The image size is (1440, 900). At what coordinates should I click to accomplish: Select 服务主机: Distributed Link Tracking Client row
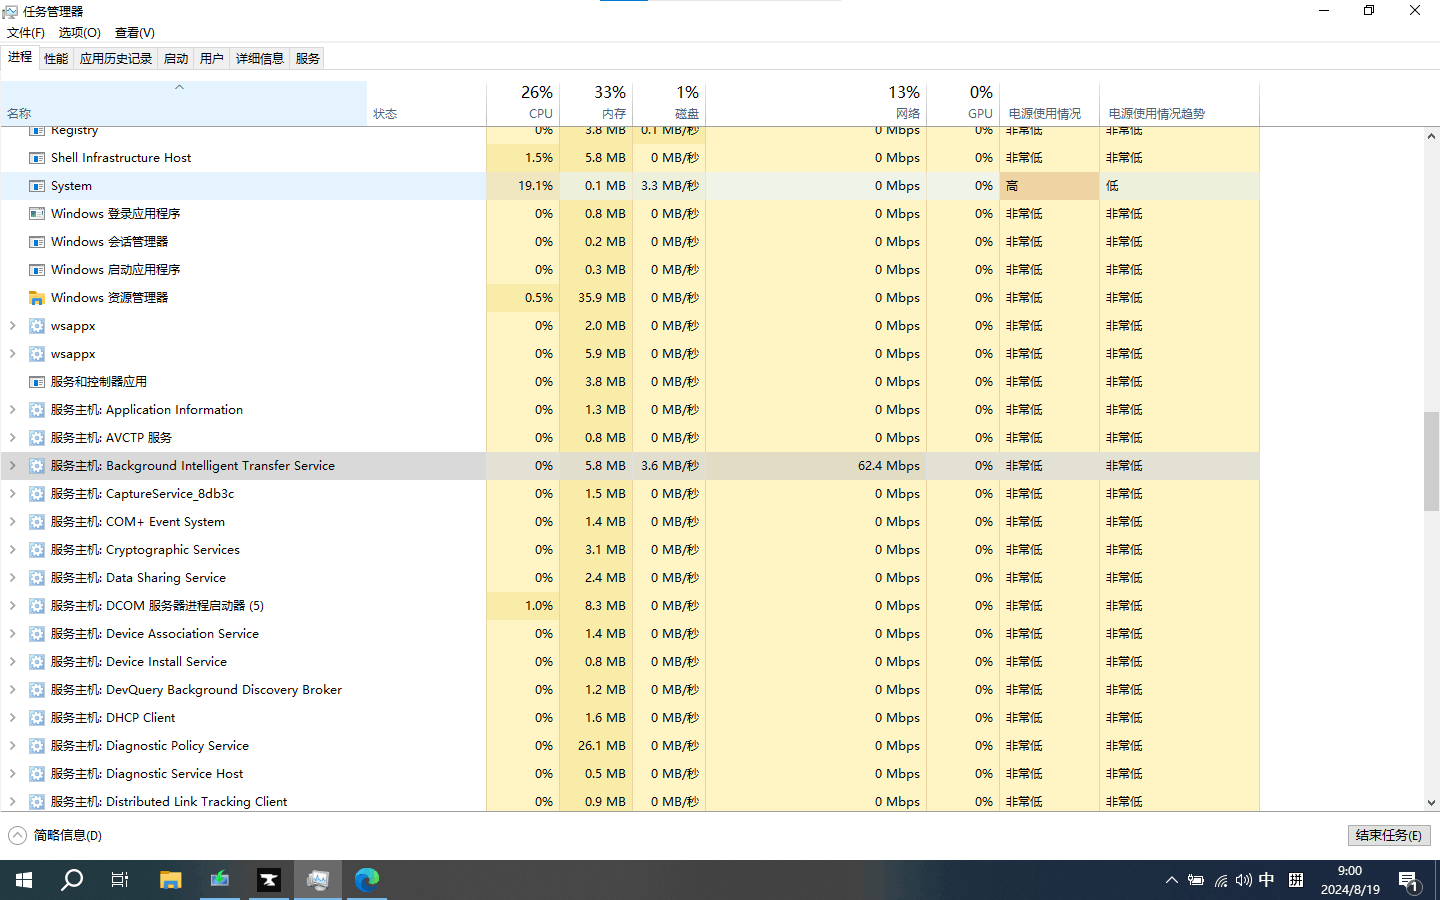(x=630, y=802)
